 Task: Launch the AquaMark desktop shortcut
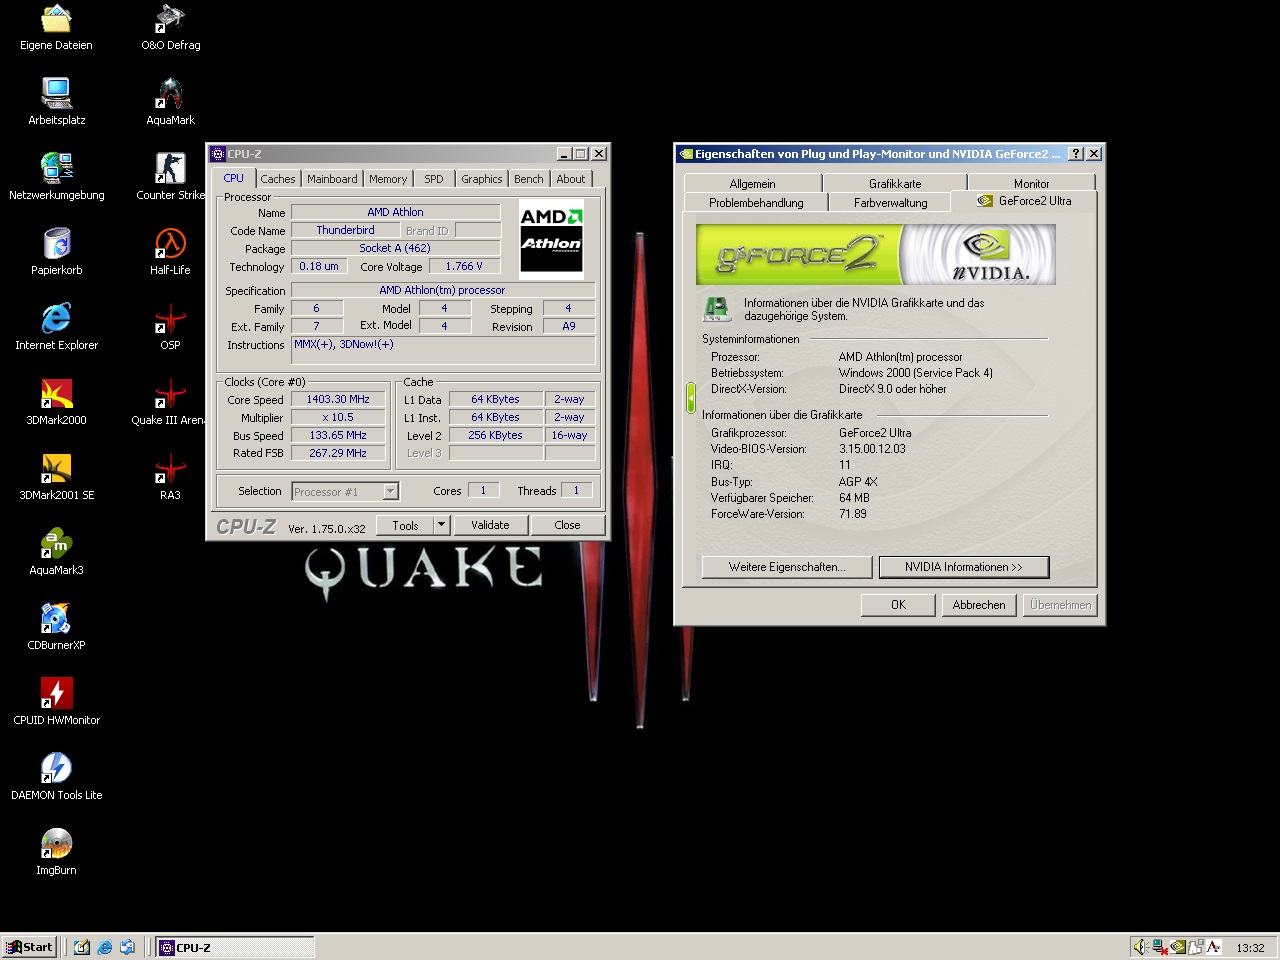click(x=170, y=103)
